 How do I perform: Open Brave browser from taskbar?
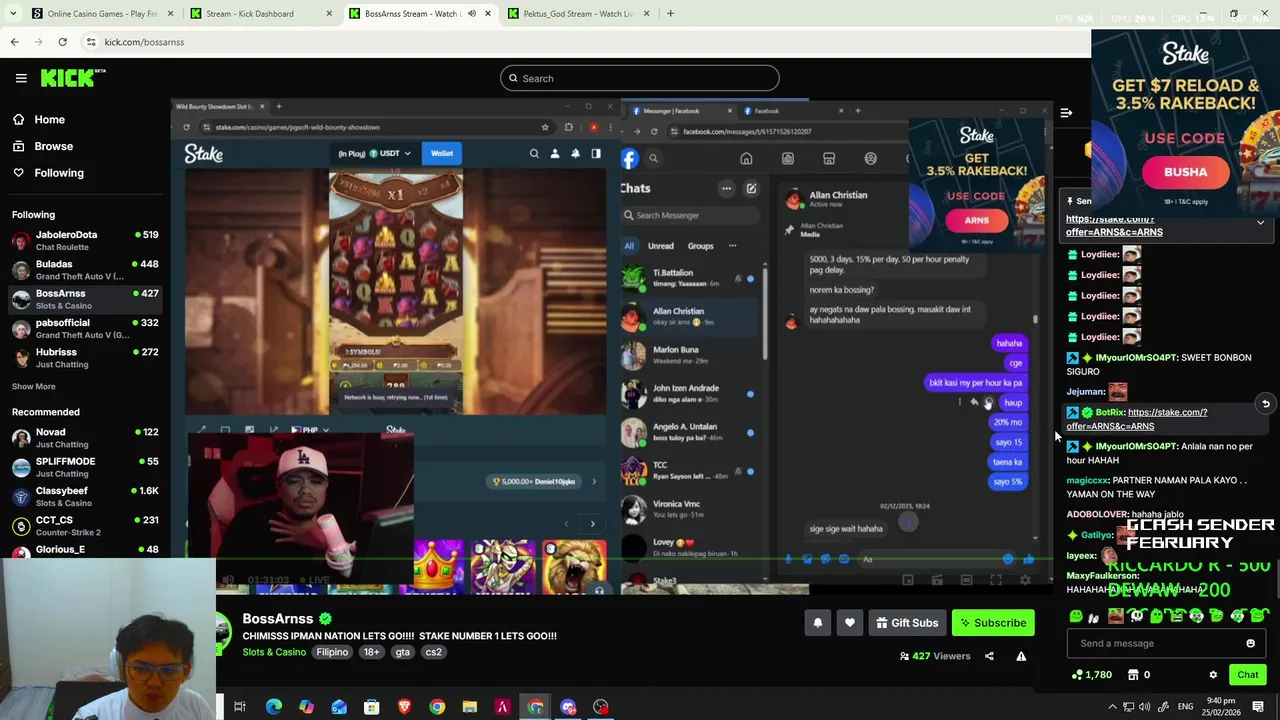pos(404,707)
